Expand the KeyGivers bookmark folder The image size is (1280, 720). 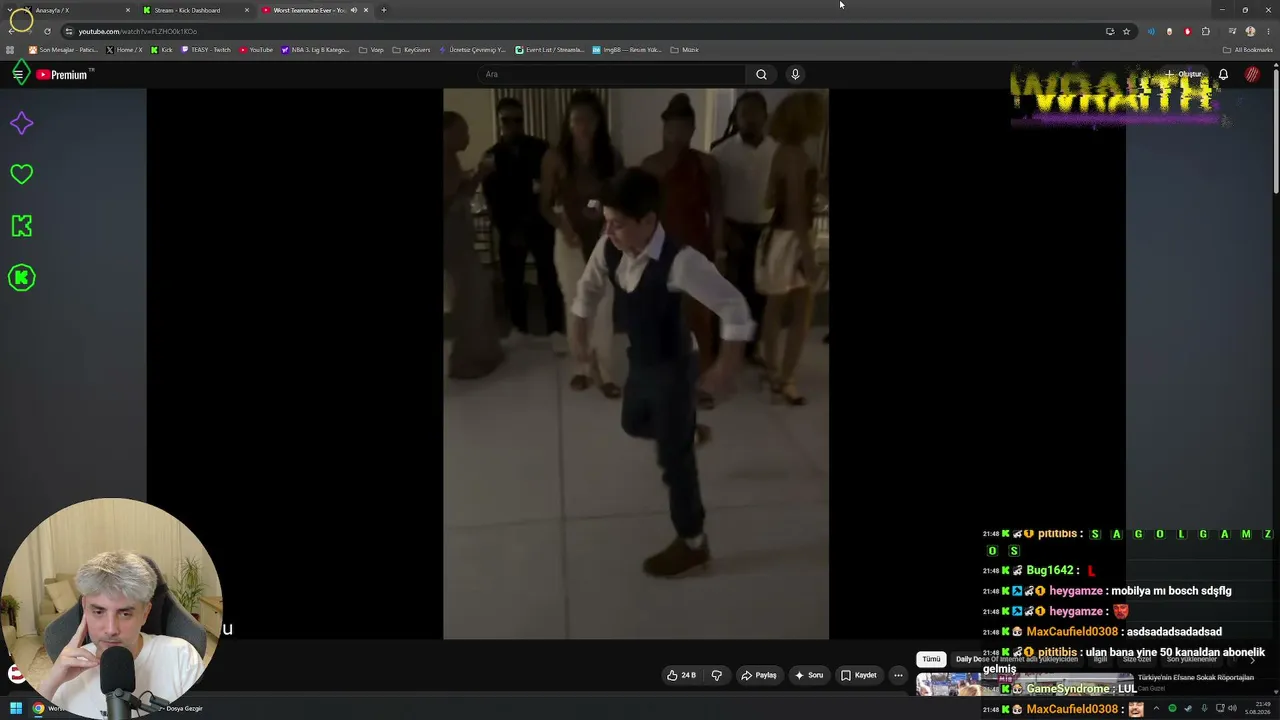pyautogui.click(x=411, y=50)
